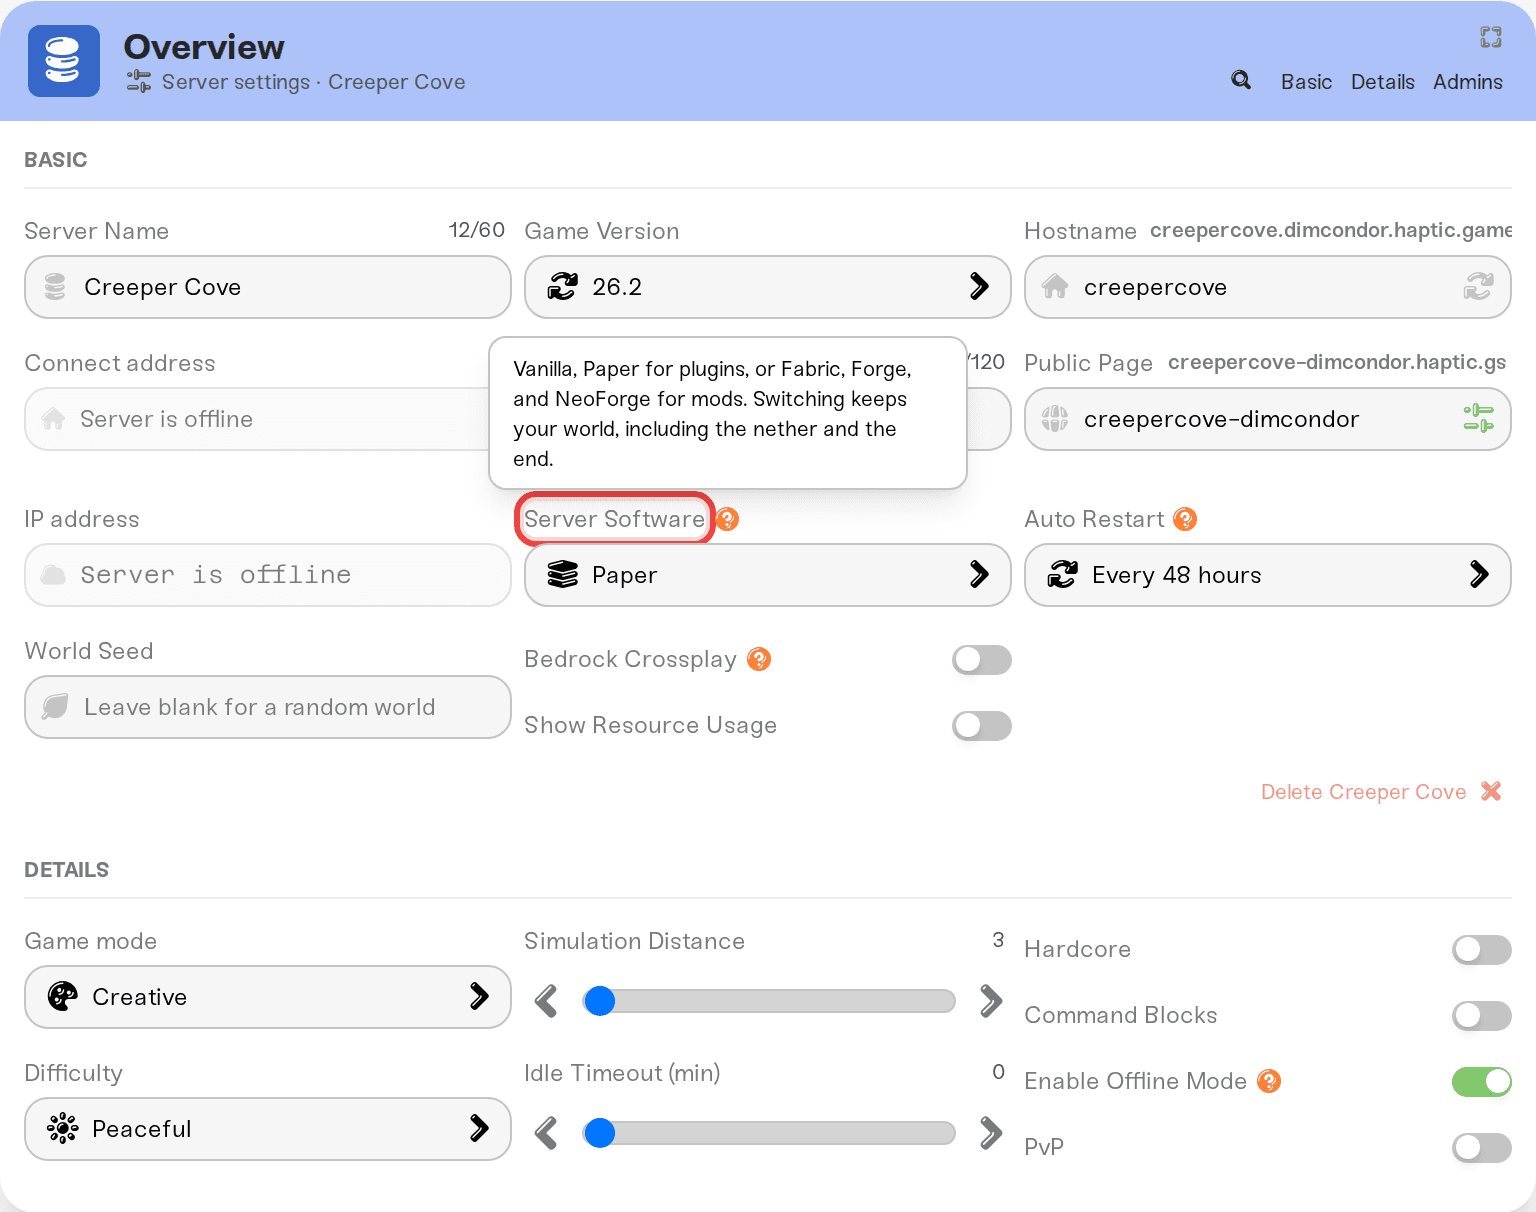Click the green sliders icon in Public Page field

click(x=1479, y=419)
